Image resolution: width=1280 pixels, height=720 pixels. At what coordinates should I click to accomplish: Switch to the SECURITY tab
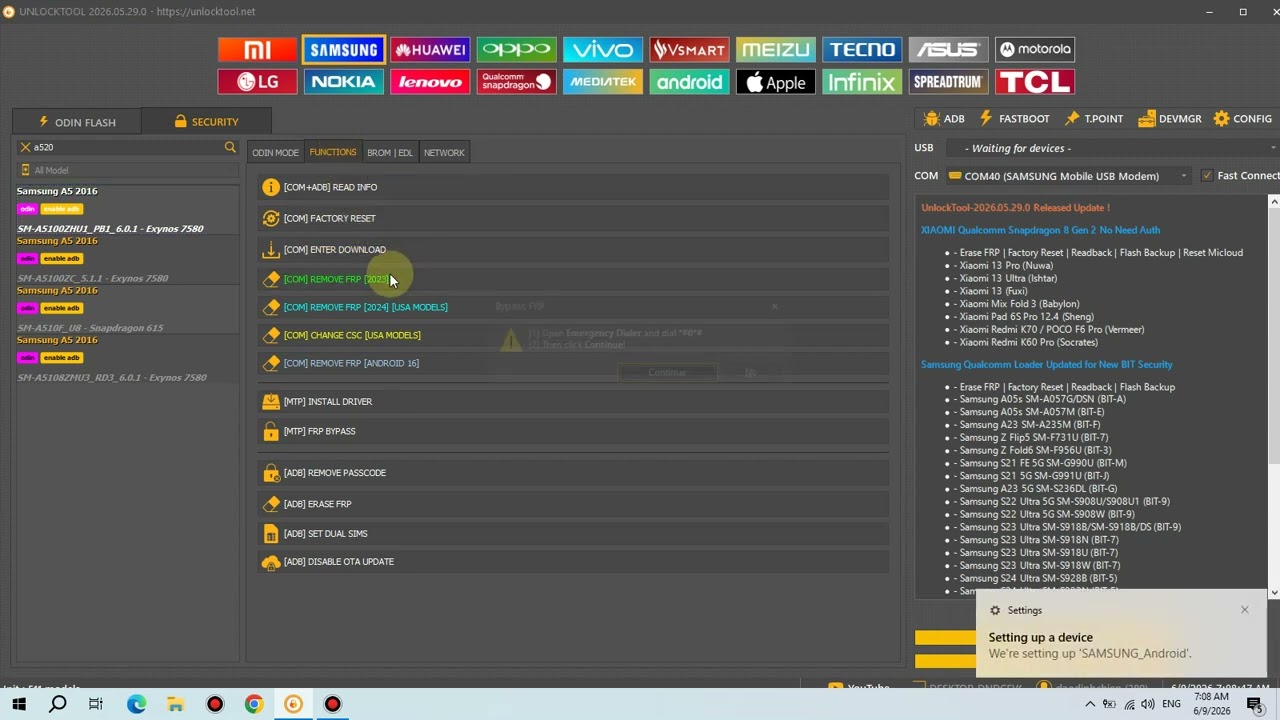click(x=206, y=122)
